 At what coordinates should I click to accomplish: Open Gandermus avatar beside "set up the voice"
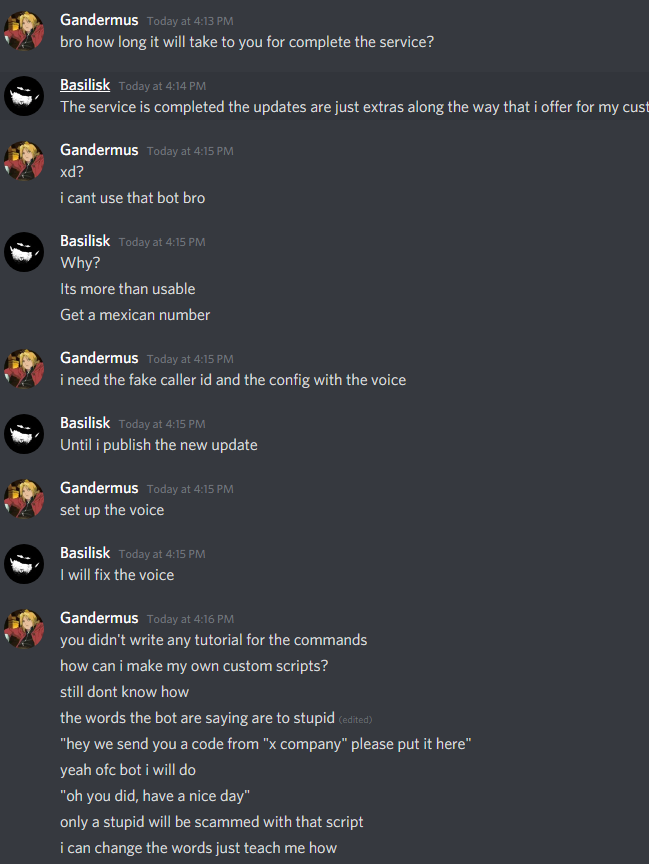pos(24,499)
